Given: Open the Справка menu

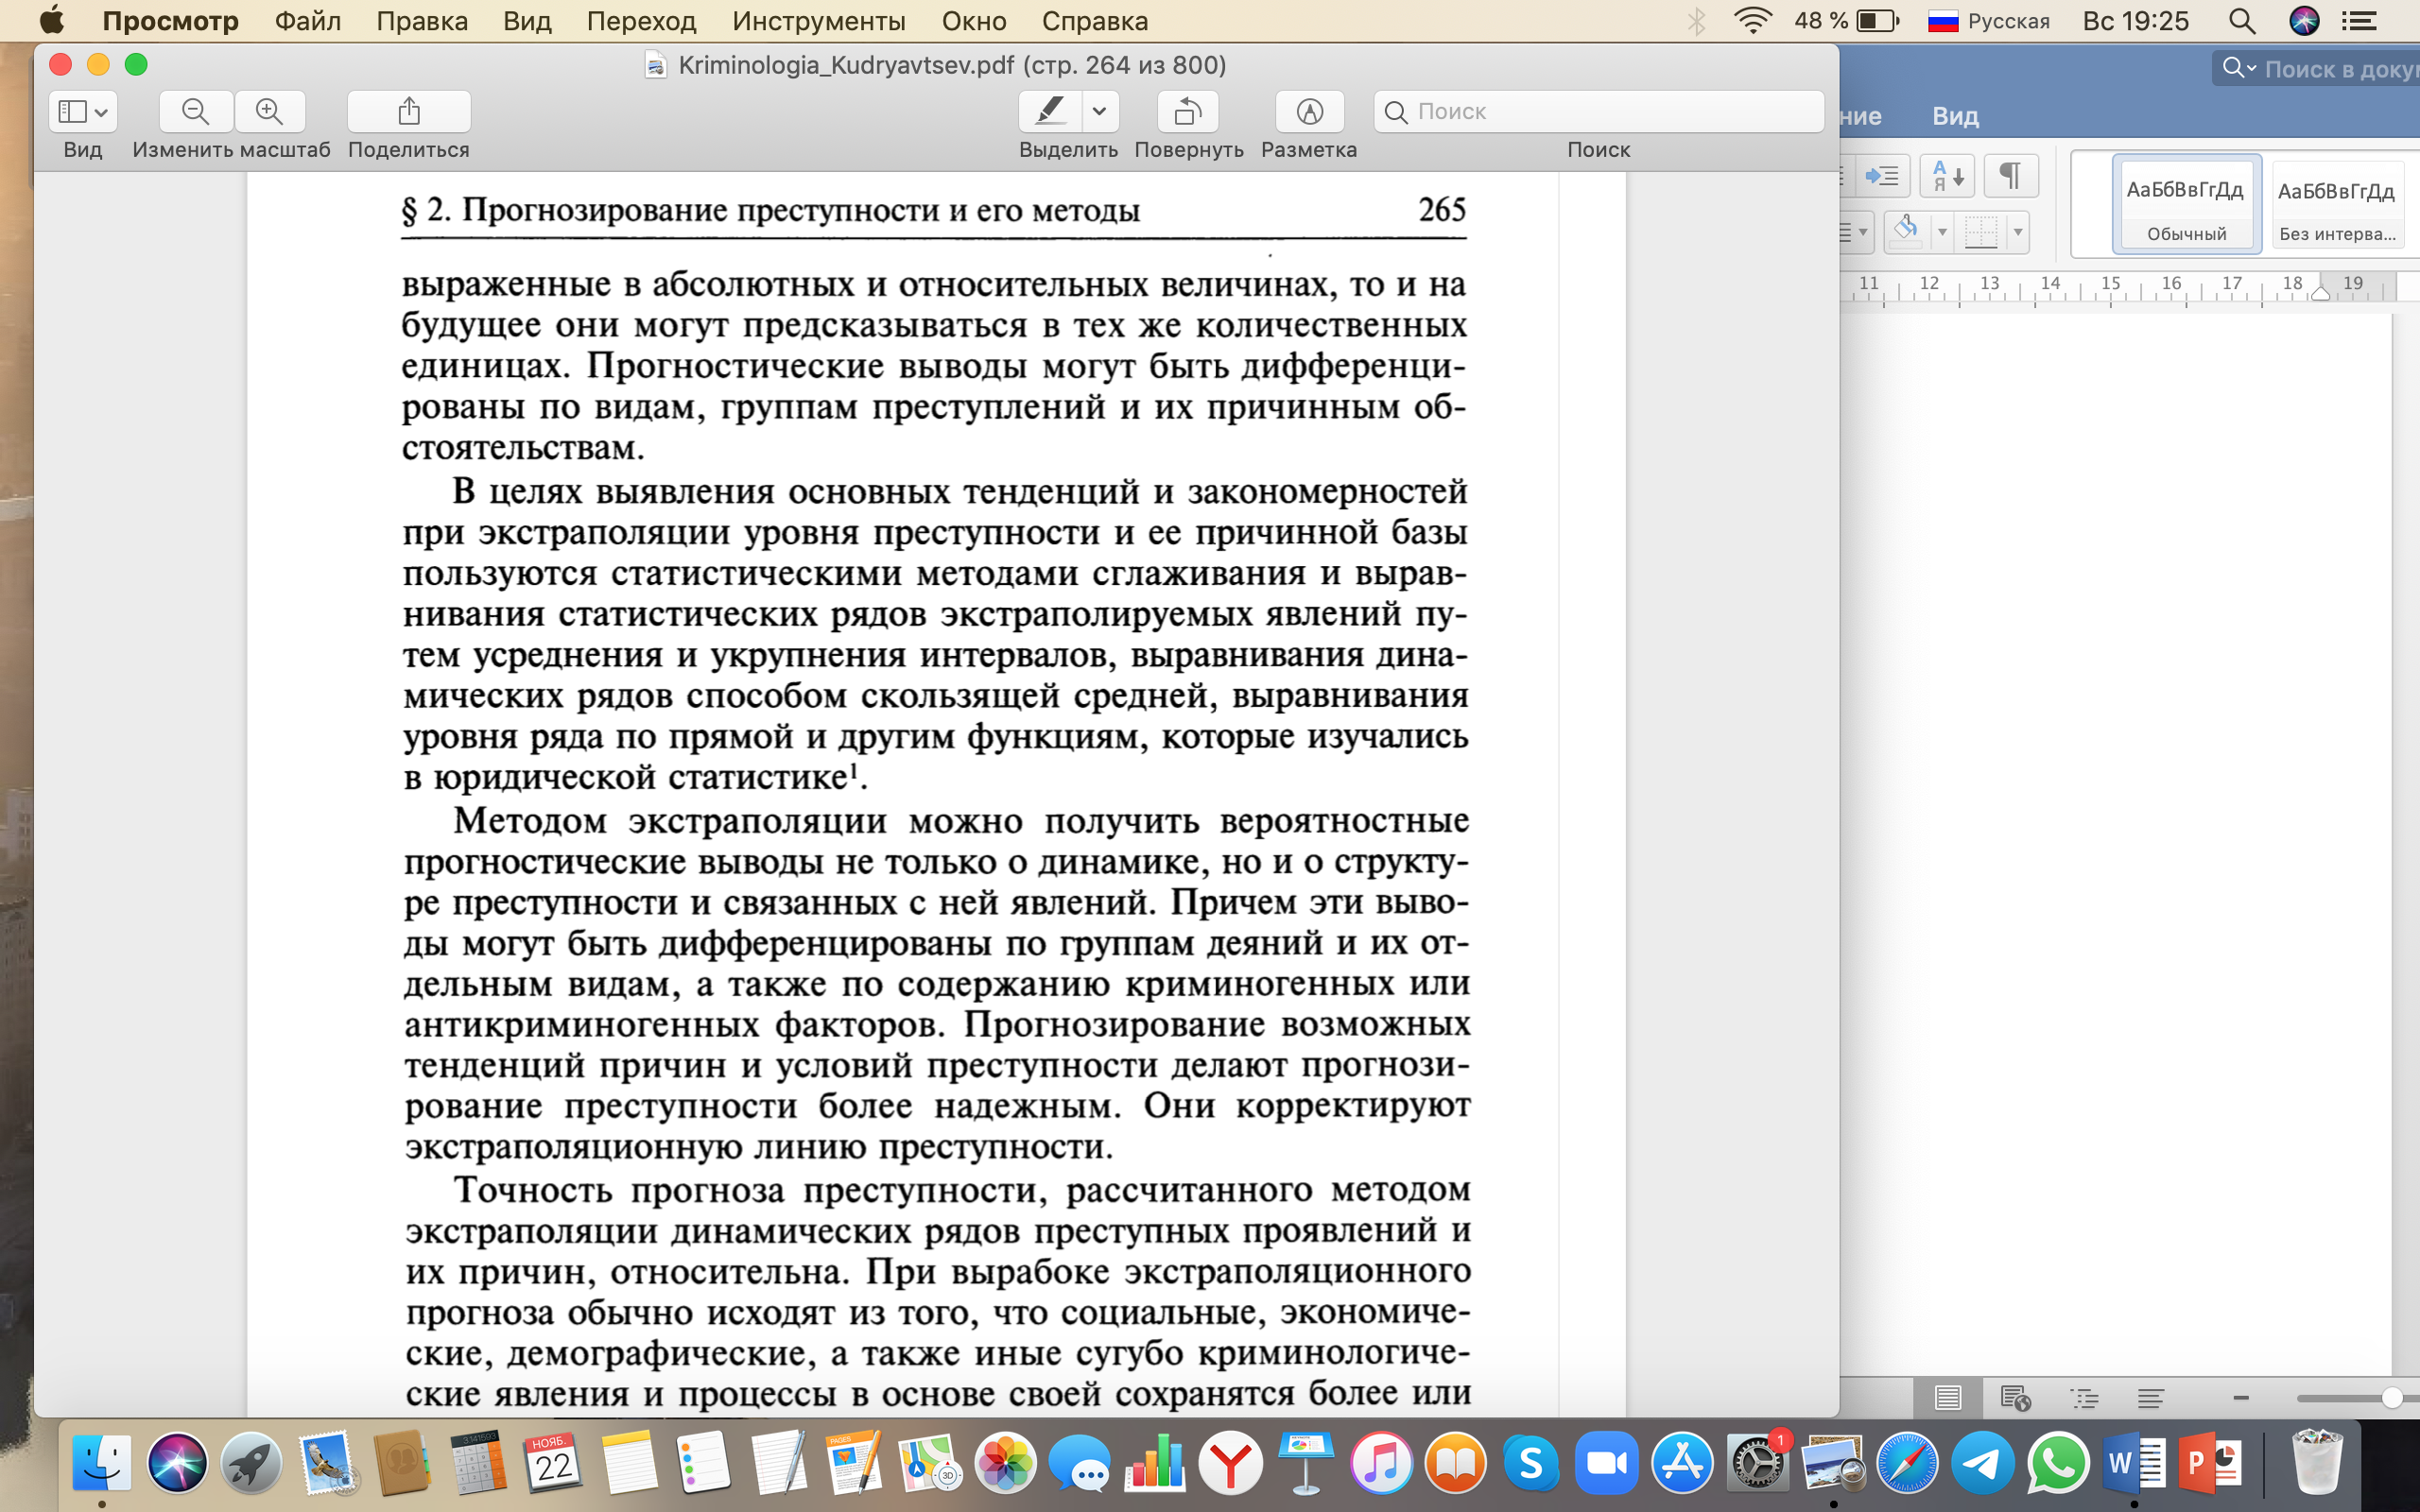Looking at the screenshot, I should coord(1094,21).
